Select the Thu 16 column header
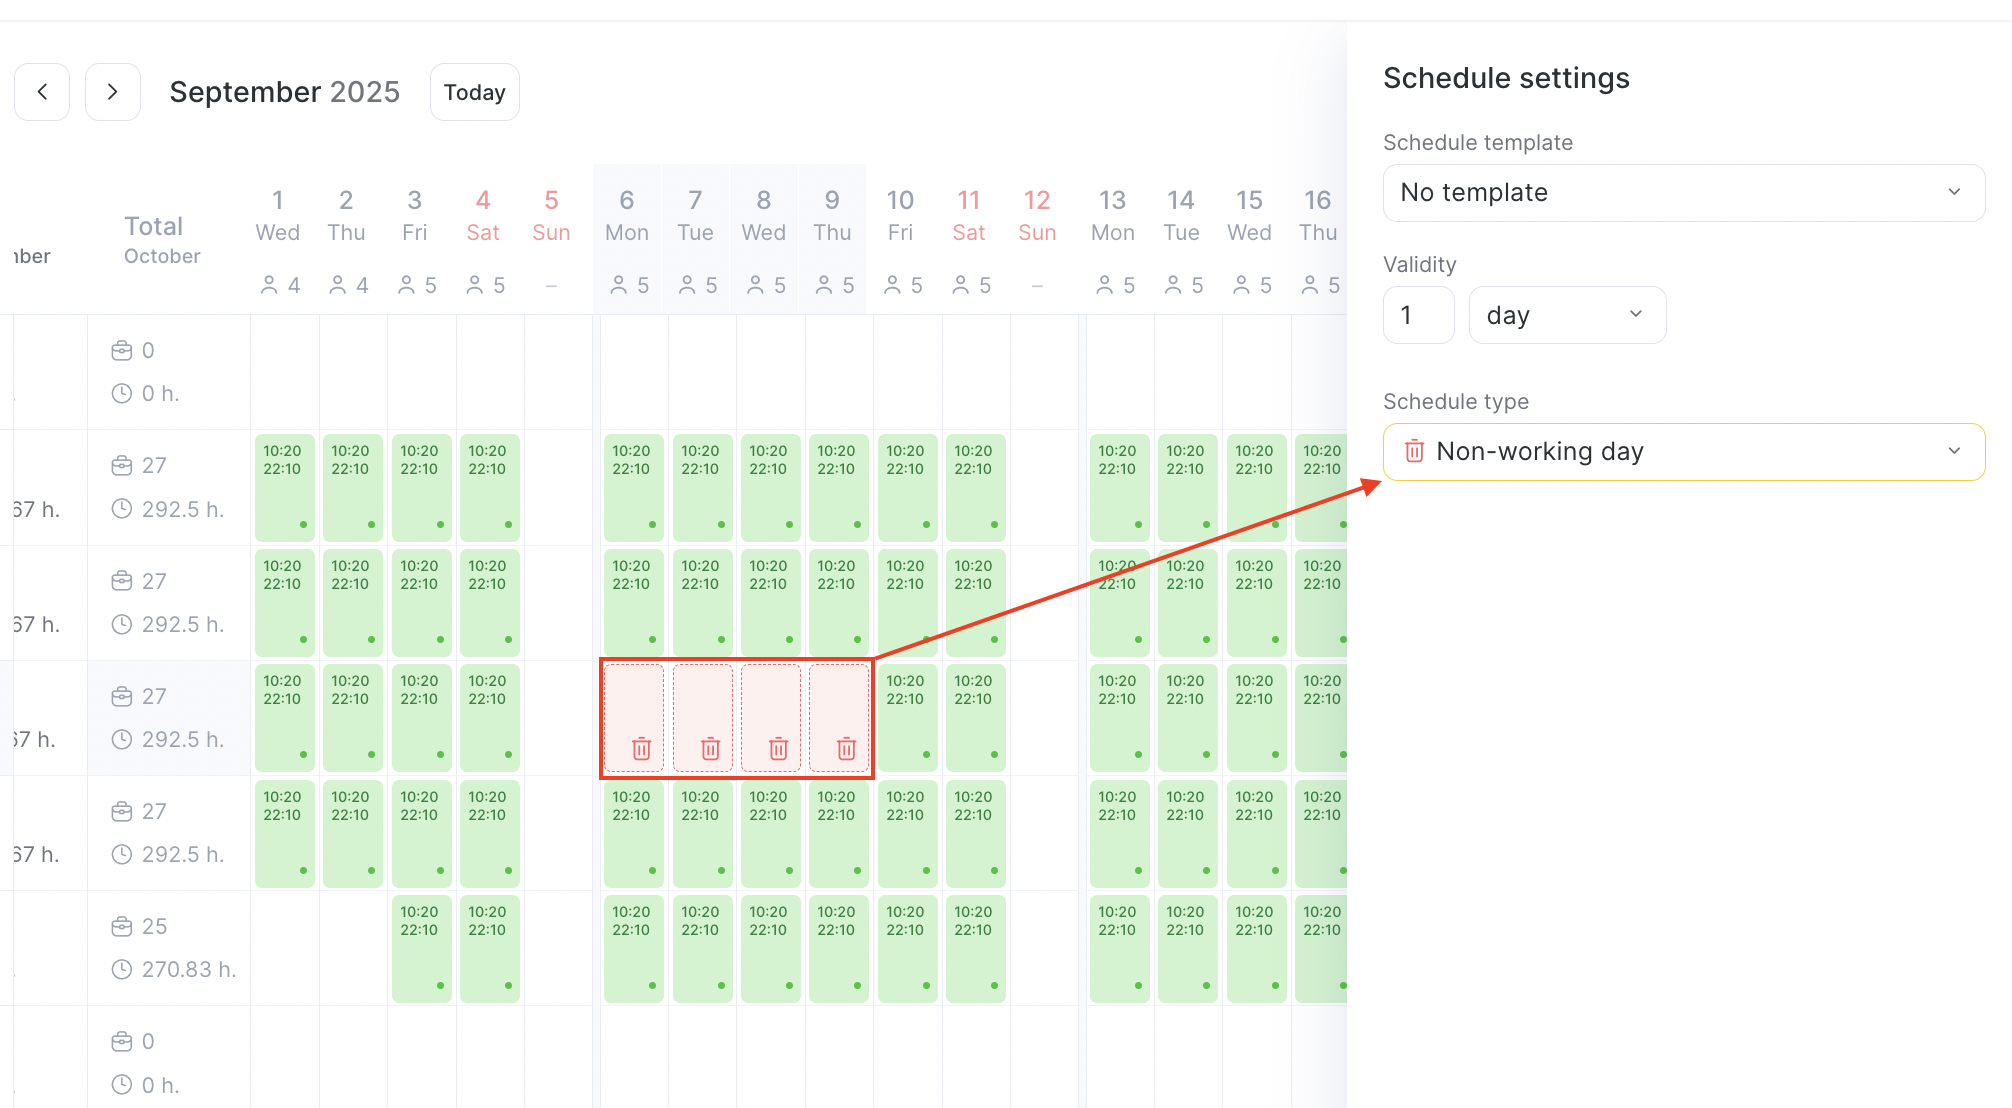Image resolution: width=2012 pixels, height=1108 pixels. (1317, 215)
